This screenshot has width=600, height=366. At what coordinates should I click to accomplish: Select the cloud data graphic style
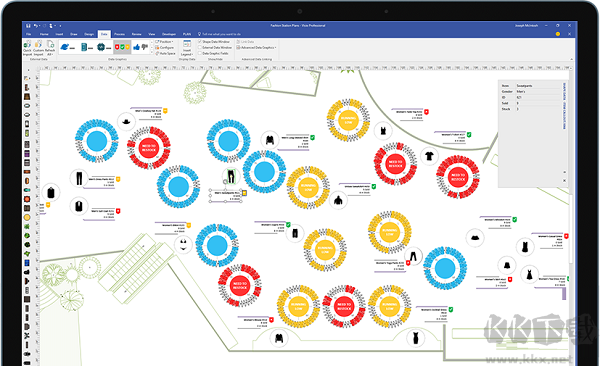68,47
